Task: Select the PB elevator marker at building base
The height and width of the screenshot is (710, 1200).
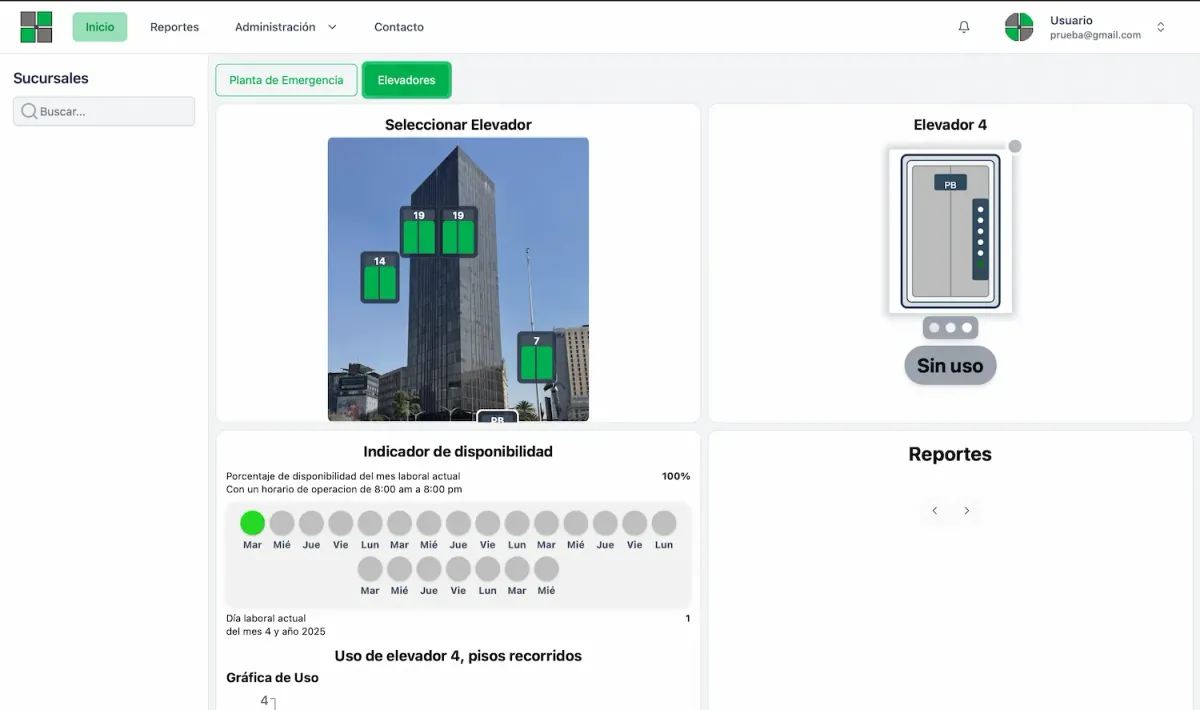Action: tap(497, 417)
